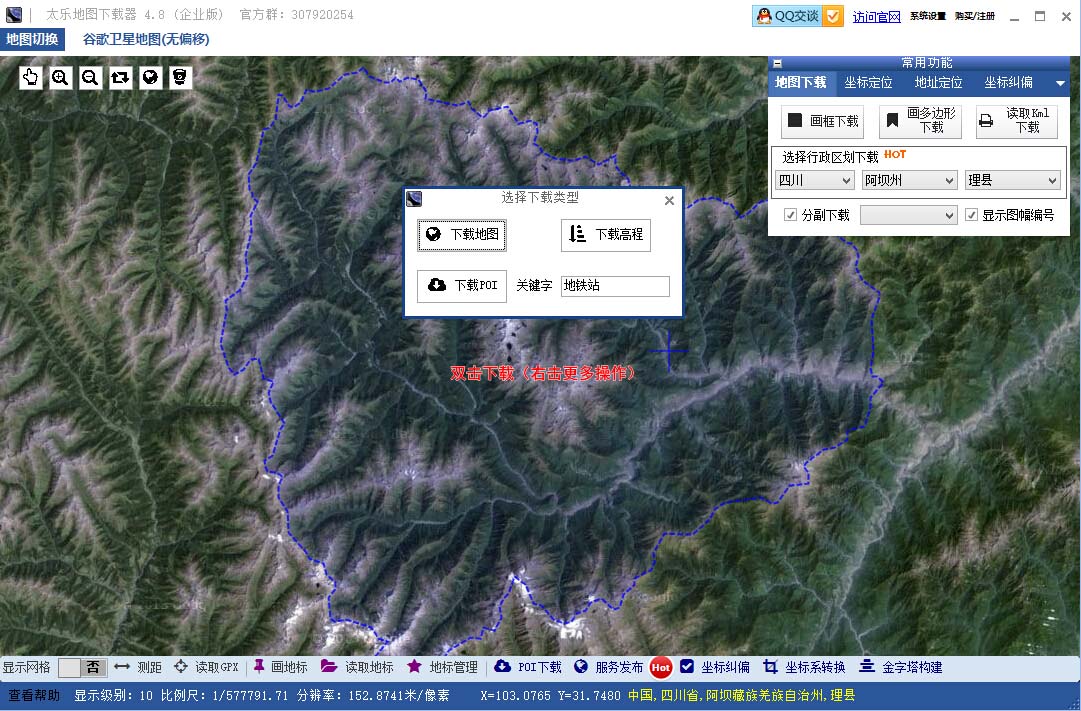Screen dimensions: 1081x711
Task: Toggle 显示网格 switch showing 否
Action: tap(81, 668)
